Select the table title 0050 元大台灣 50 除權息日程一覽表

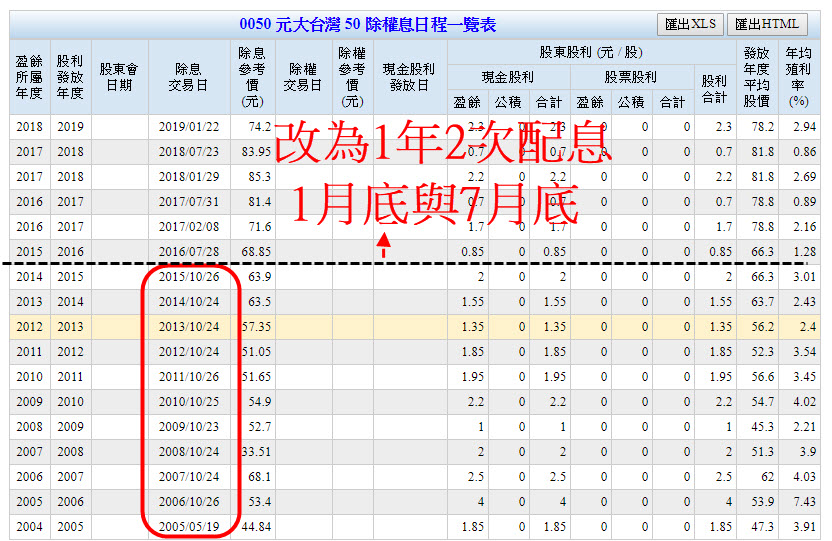point(367,24)
